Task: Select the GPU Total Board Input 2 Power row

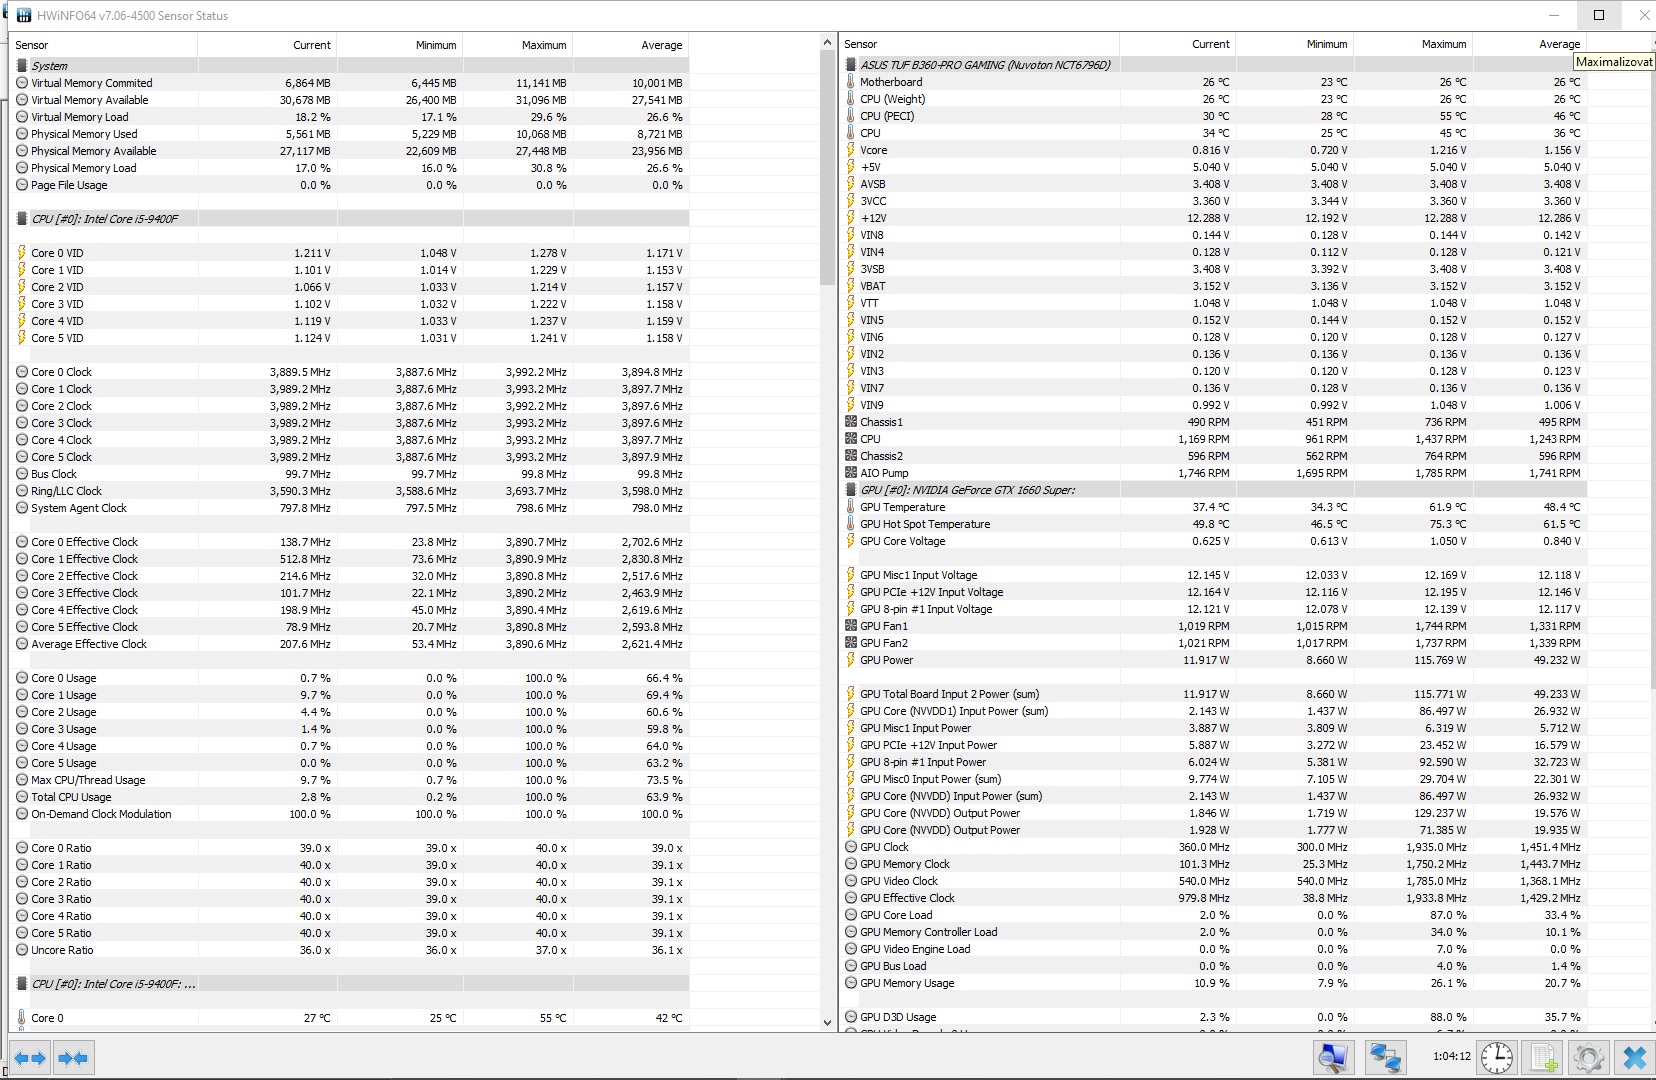Action: (x=1213, y=694)
